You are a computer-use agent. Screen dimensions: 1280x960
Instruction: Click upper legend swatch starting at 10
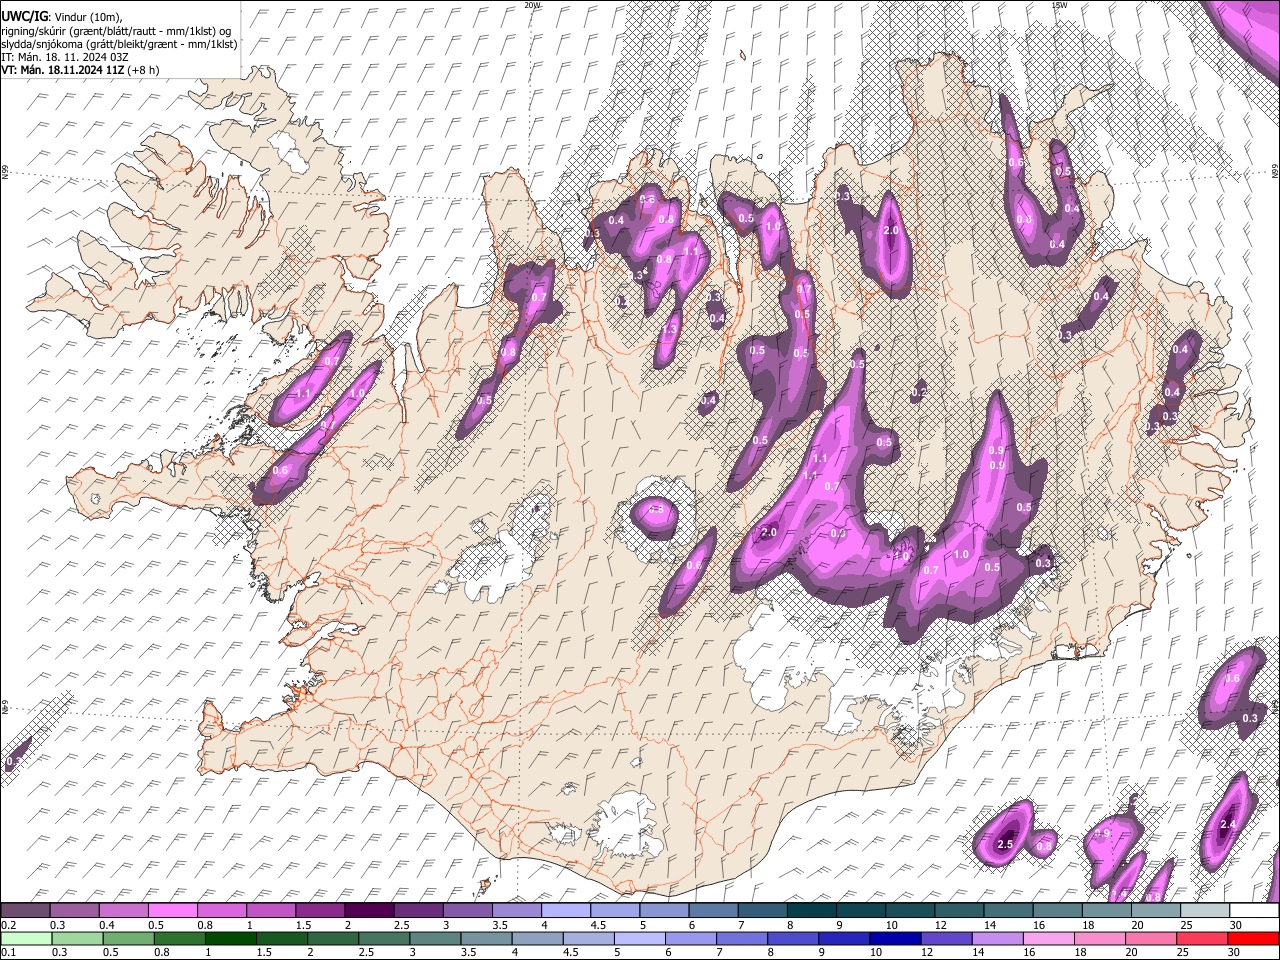(x=908, y=911)
